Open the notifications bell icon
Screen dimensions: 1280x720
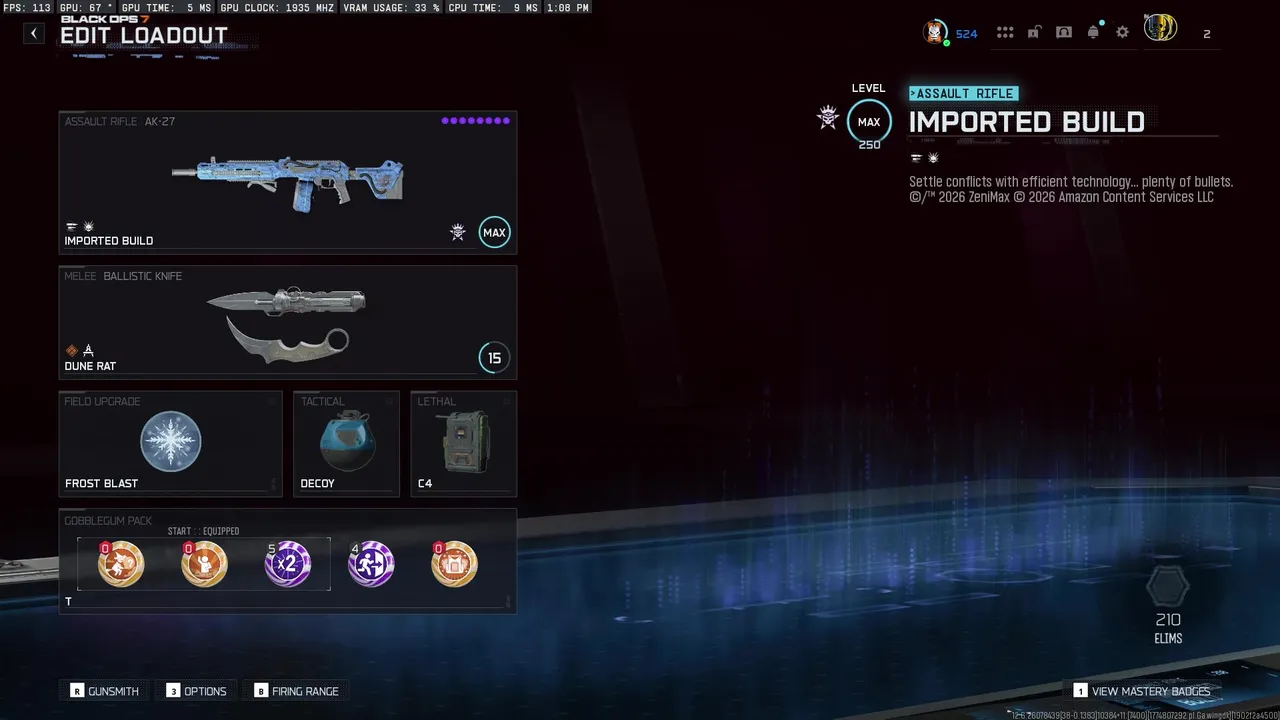[x=1093, y=33]
